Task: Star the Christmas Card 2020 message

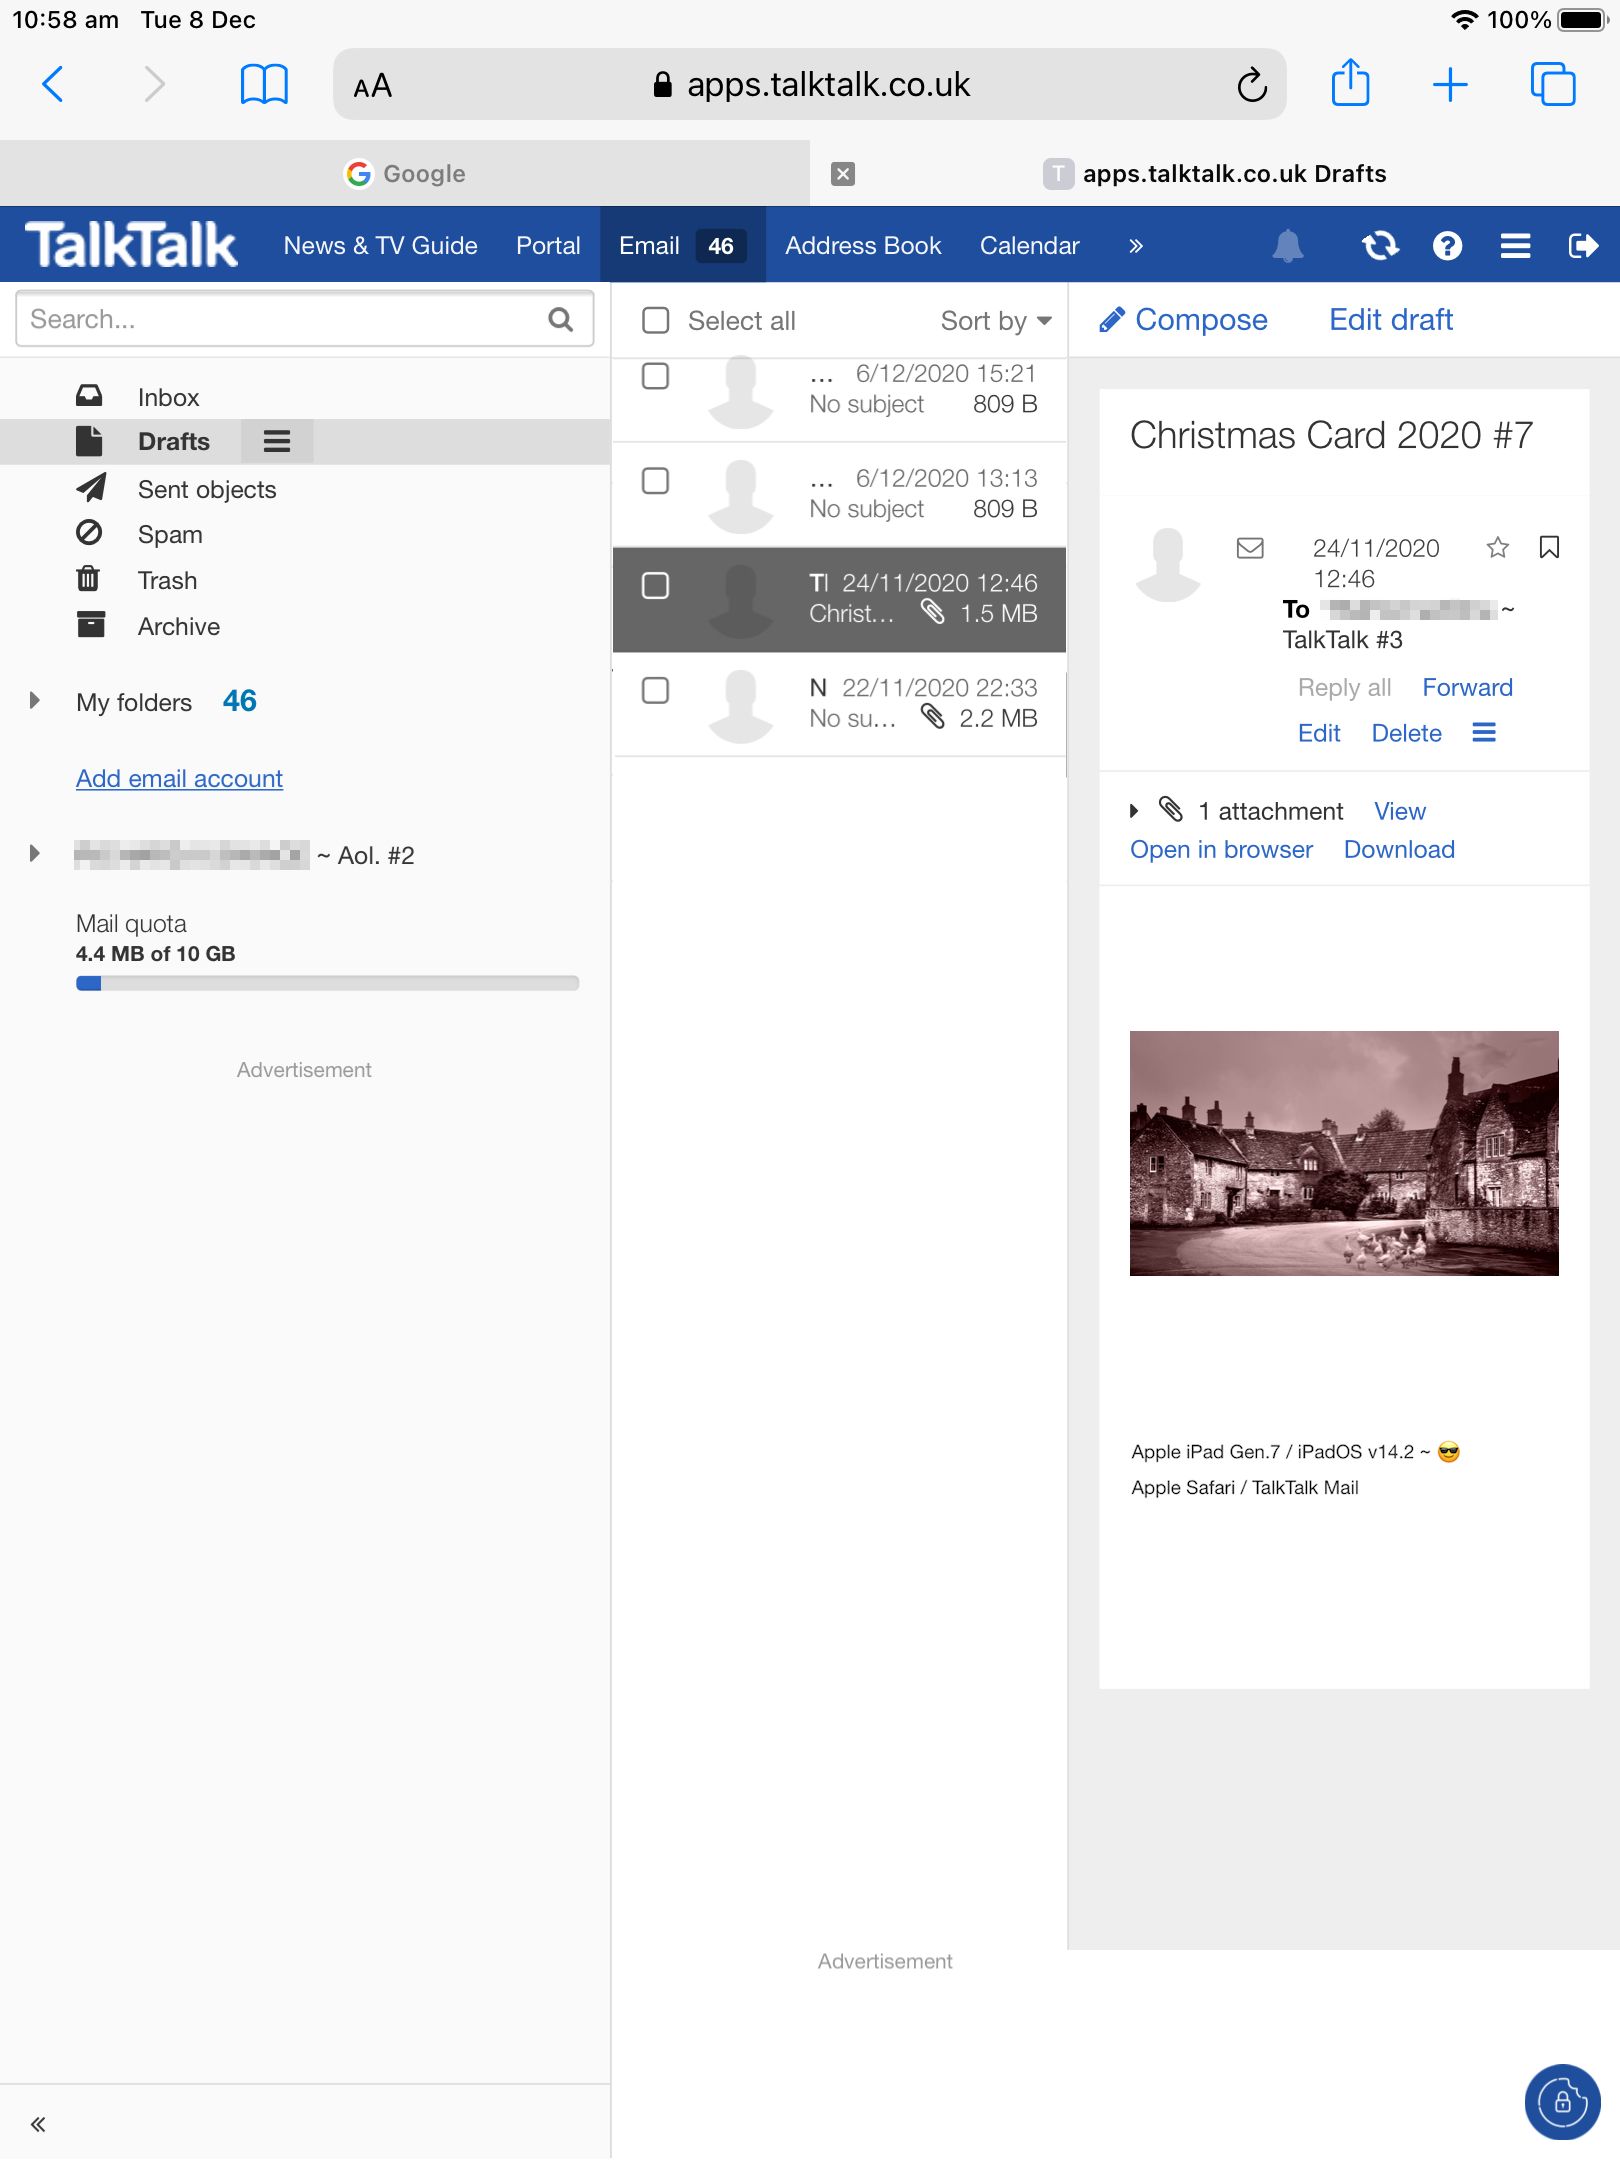Action: (x=1497, y=548)
